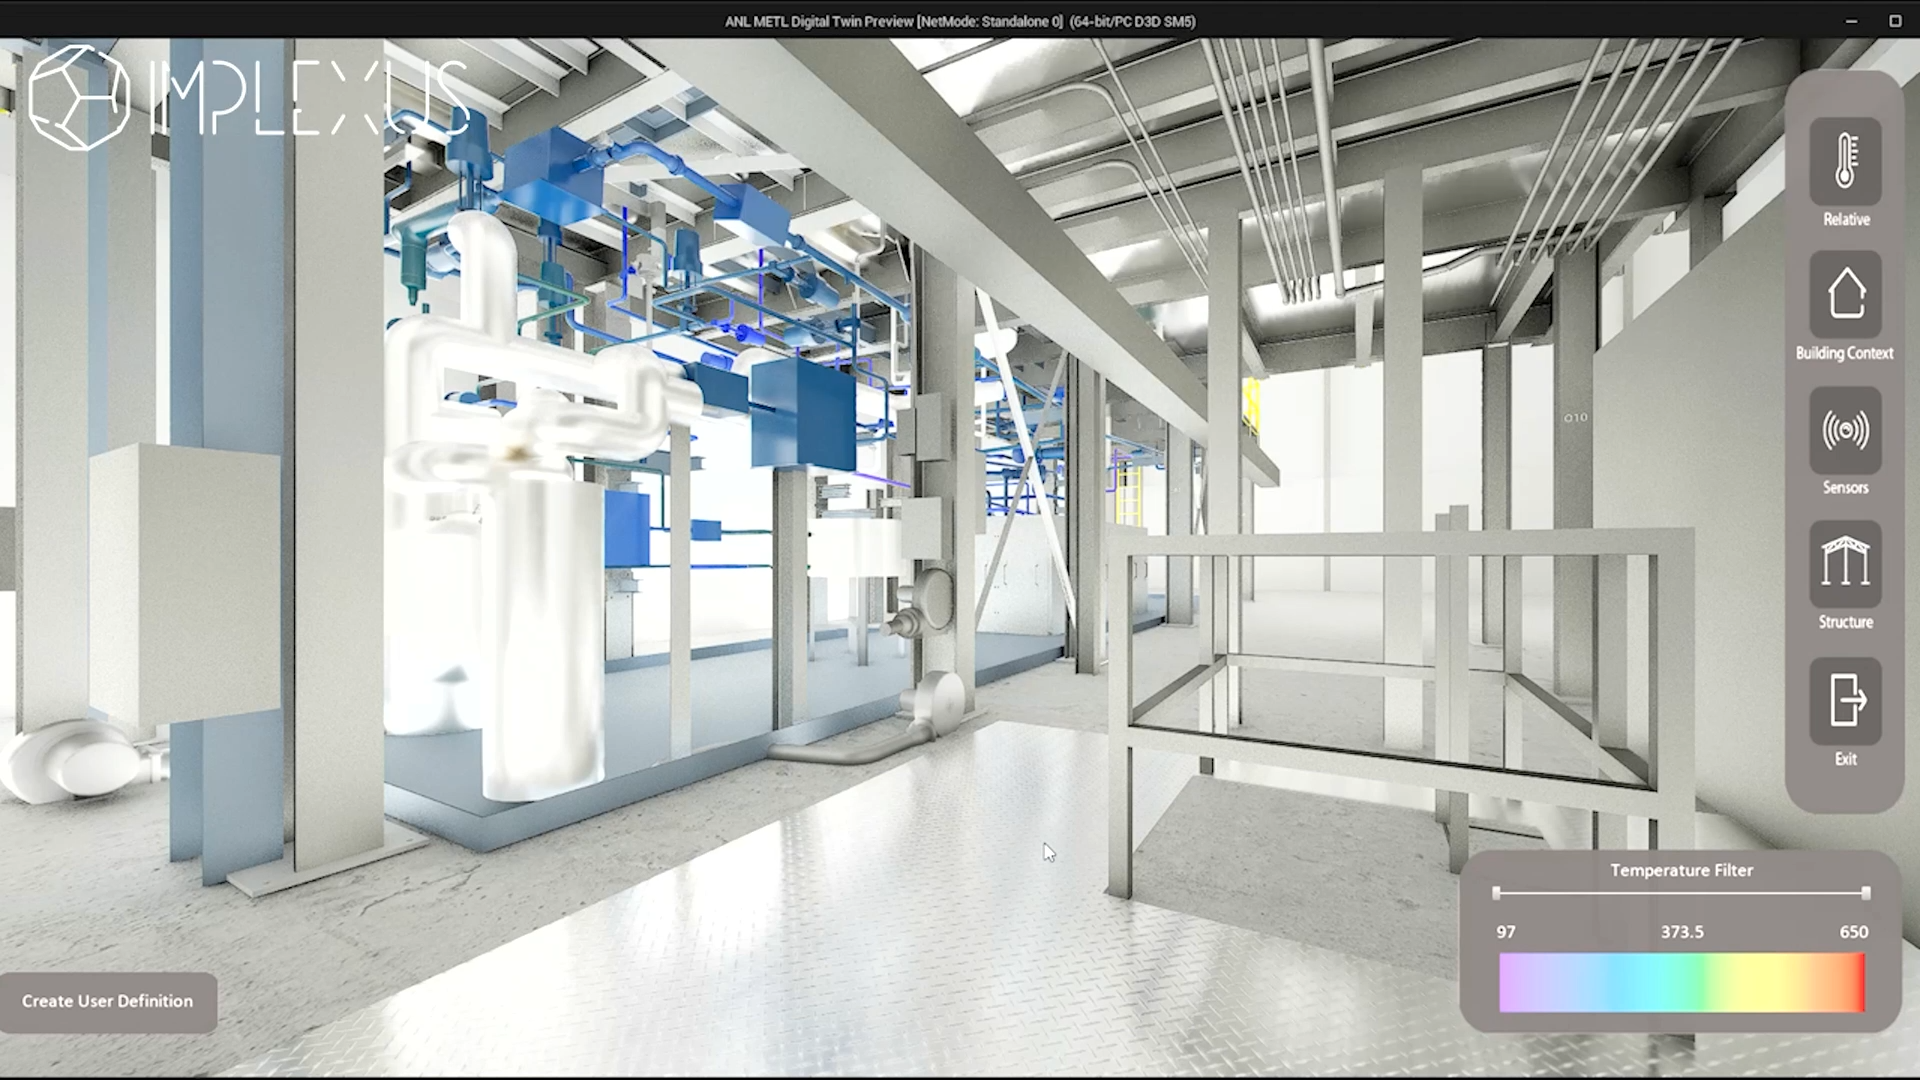The image size is (1920, 1080).
Task: Minimize the application window
Action: point(1852,21)
